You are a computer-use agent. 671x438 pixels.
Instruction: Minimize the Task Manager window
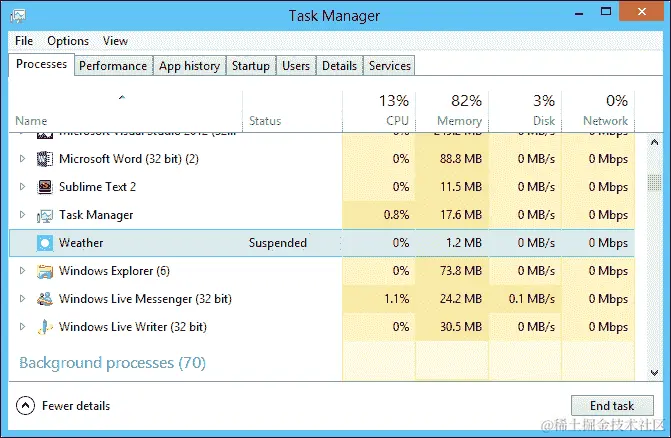579,12
